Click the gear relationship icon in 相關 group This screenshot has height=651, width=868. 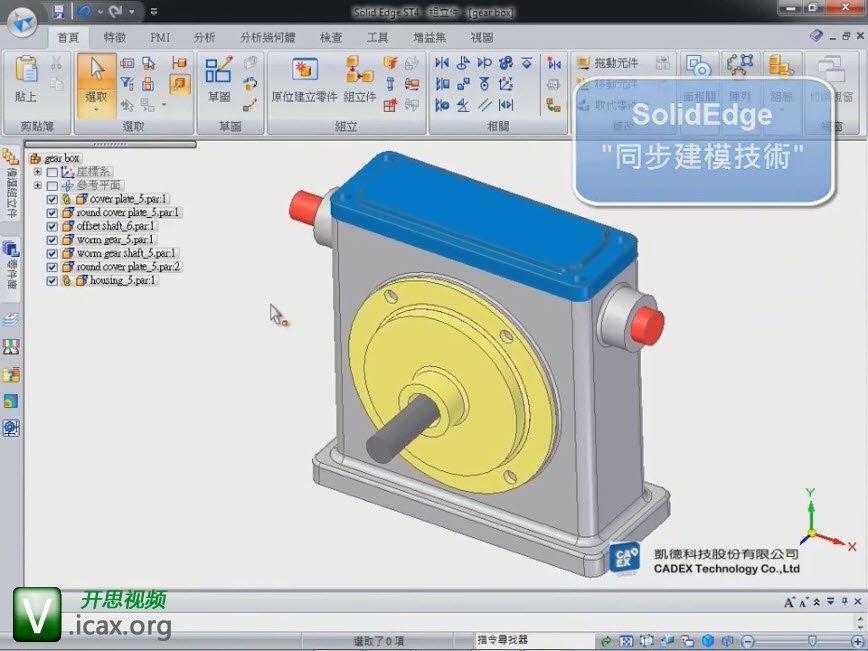coord(505,63)
